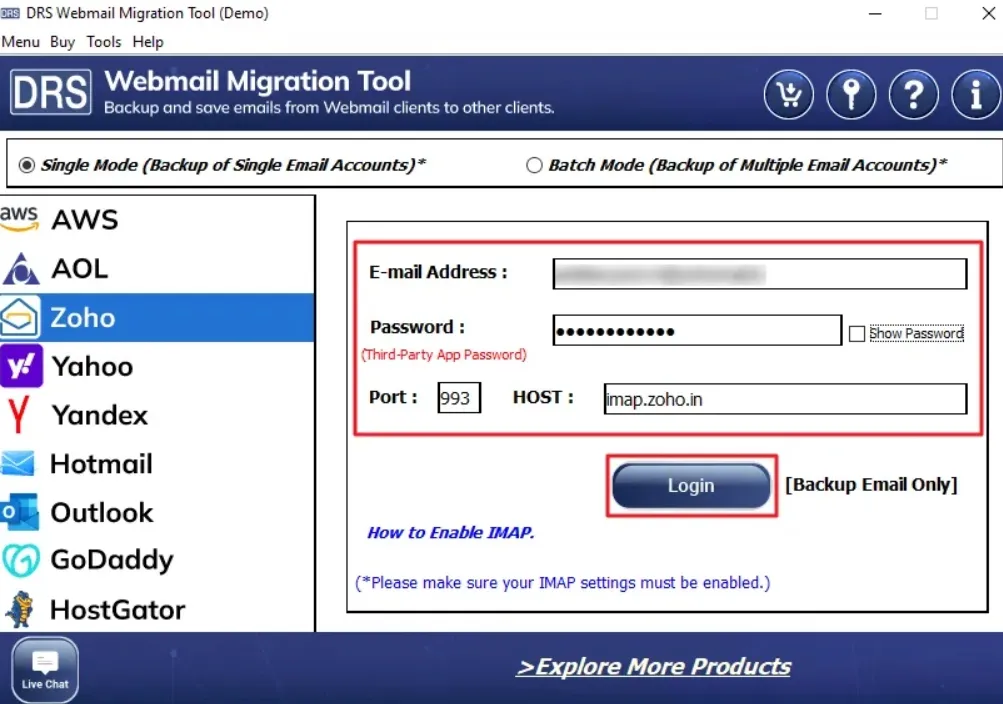The width and height of the screenshot is (1003, 704).
Task: Enable Single Mode radio button
Action: click(27, 165)
